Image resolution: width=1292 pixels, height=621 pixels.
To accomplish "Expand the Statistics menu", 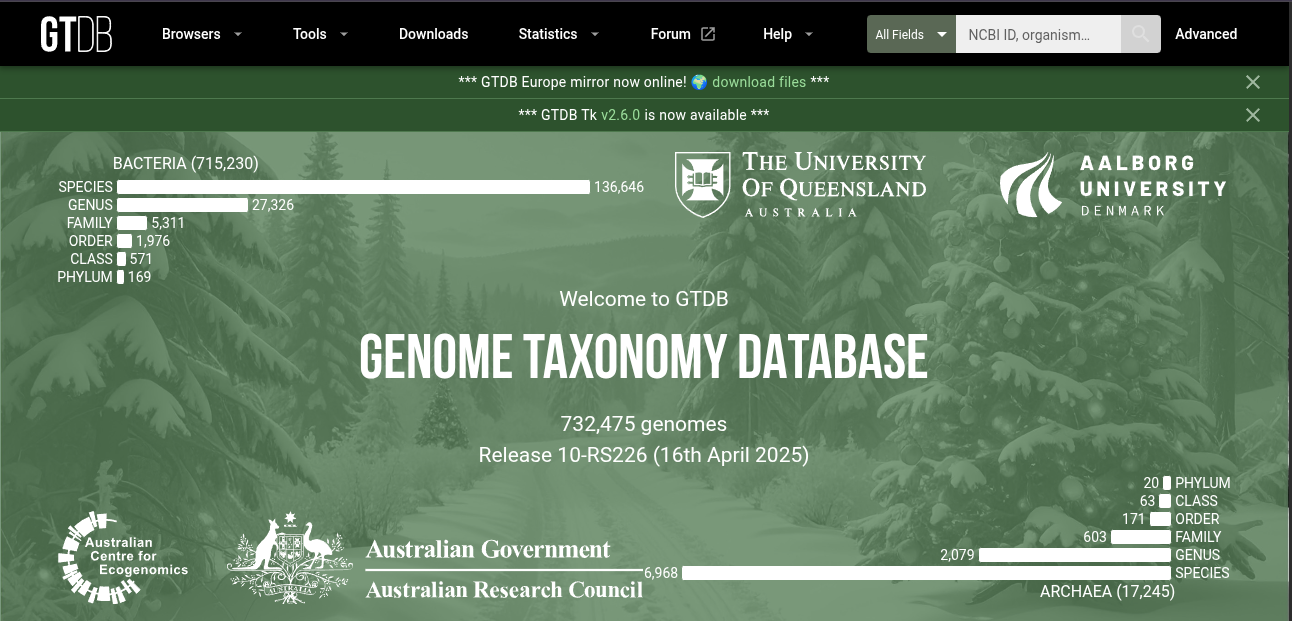I will (x=558, y=34).
